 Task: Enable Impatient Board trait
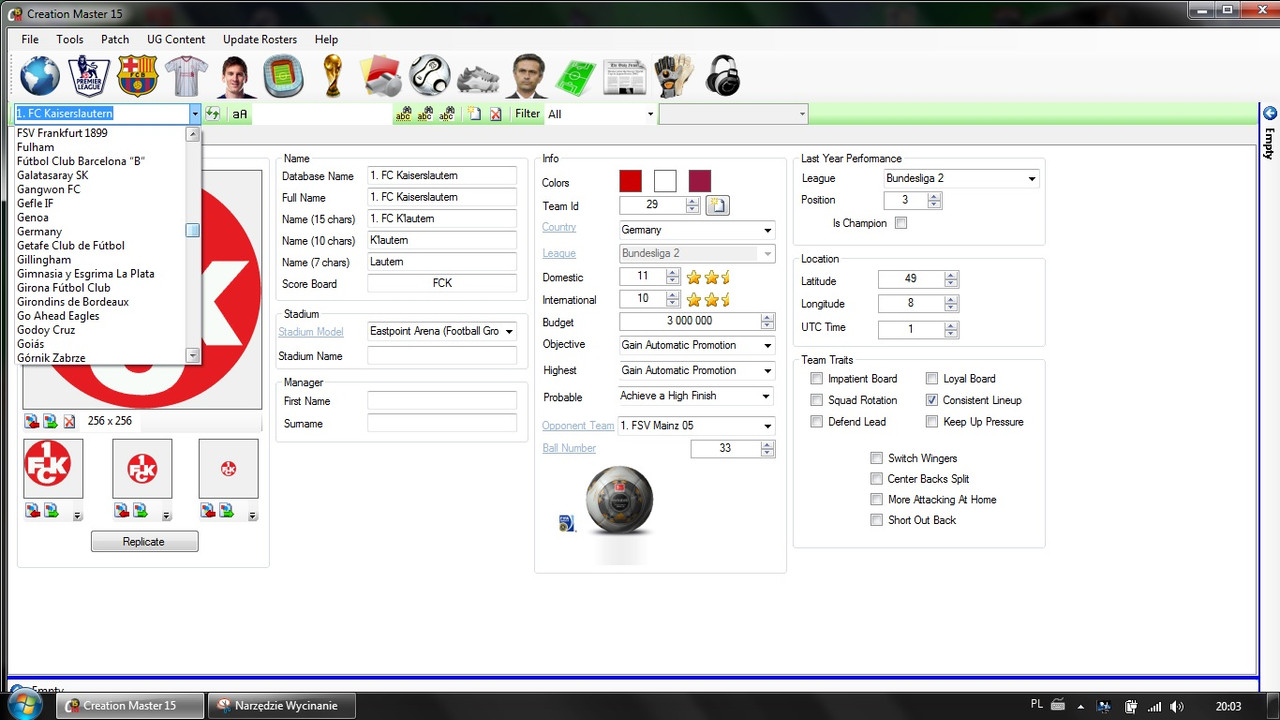click(817, 379)
